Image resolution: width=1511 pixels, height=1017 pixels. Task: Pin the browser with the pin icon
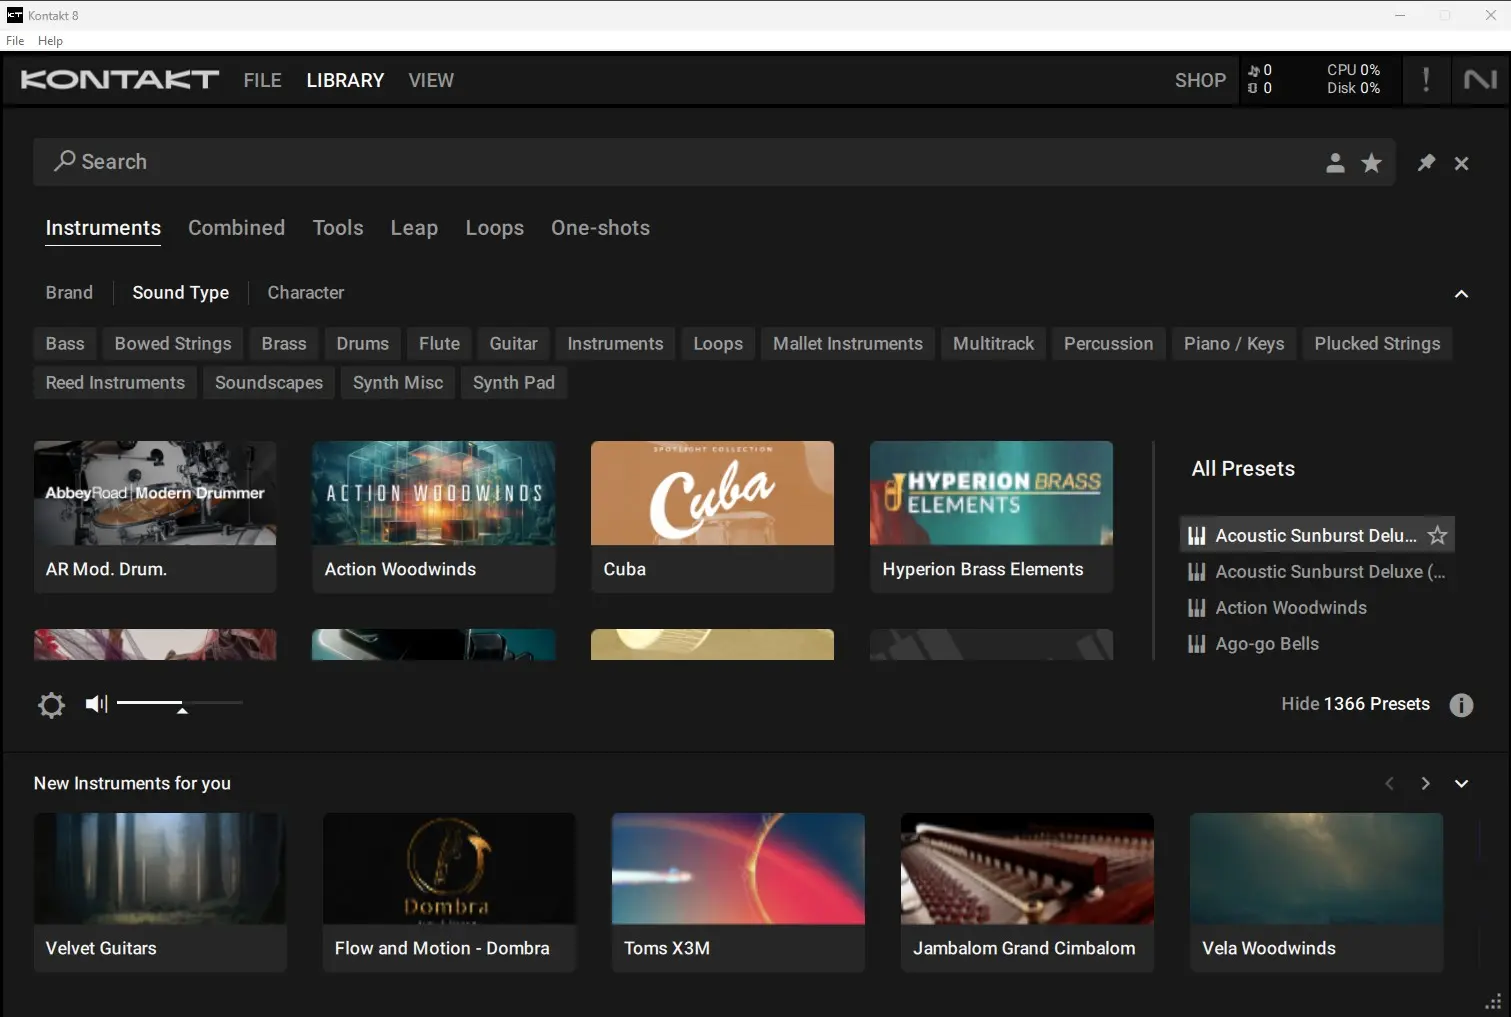[1426, 162]
